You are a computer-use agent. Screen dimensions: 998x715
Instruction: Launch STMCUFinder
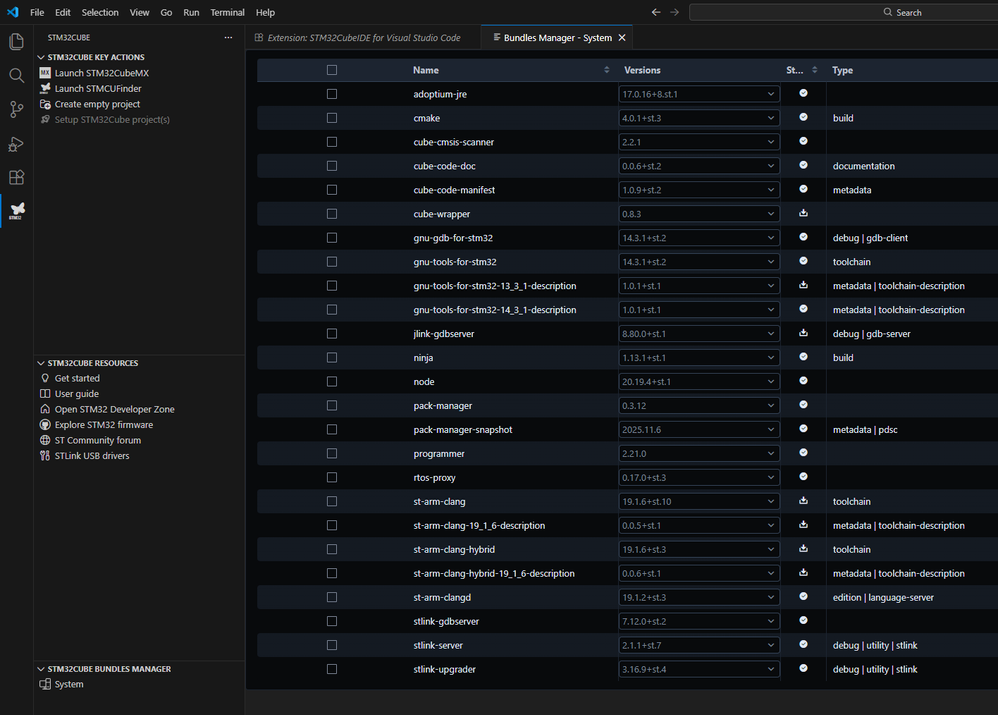tap(97, 88)
